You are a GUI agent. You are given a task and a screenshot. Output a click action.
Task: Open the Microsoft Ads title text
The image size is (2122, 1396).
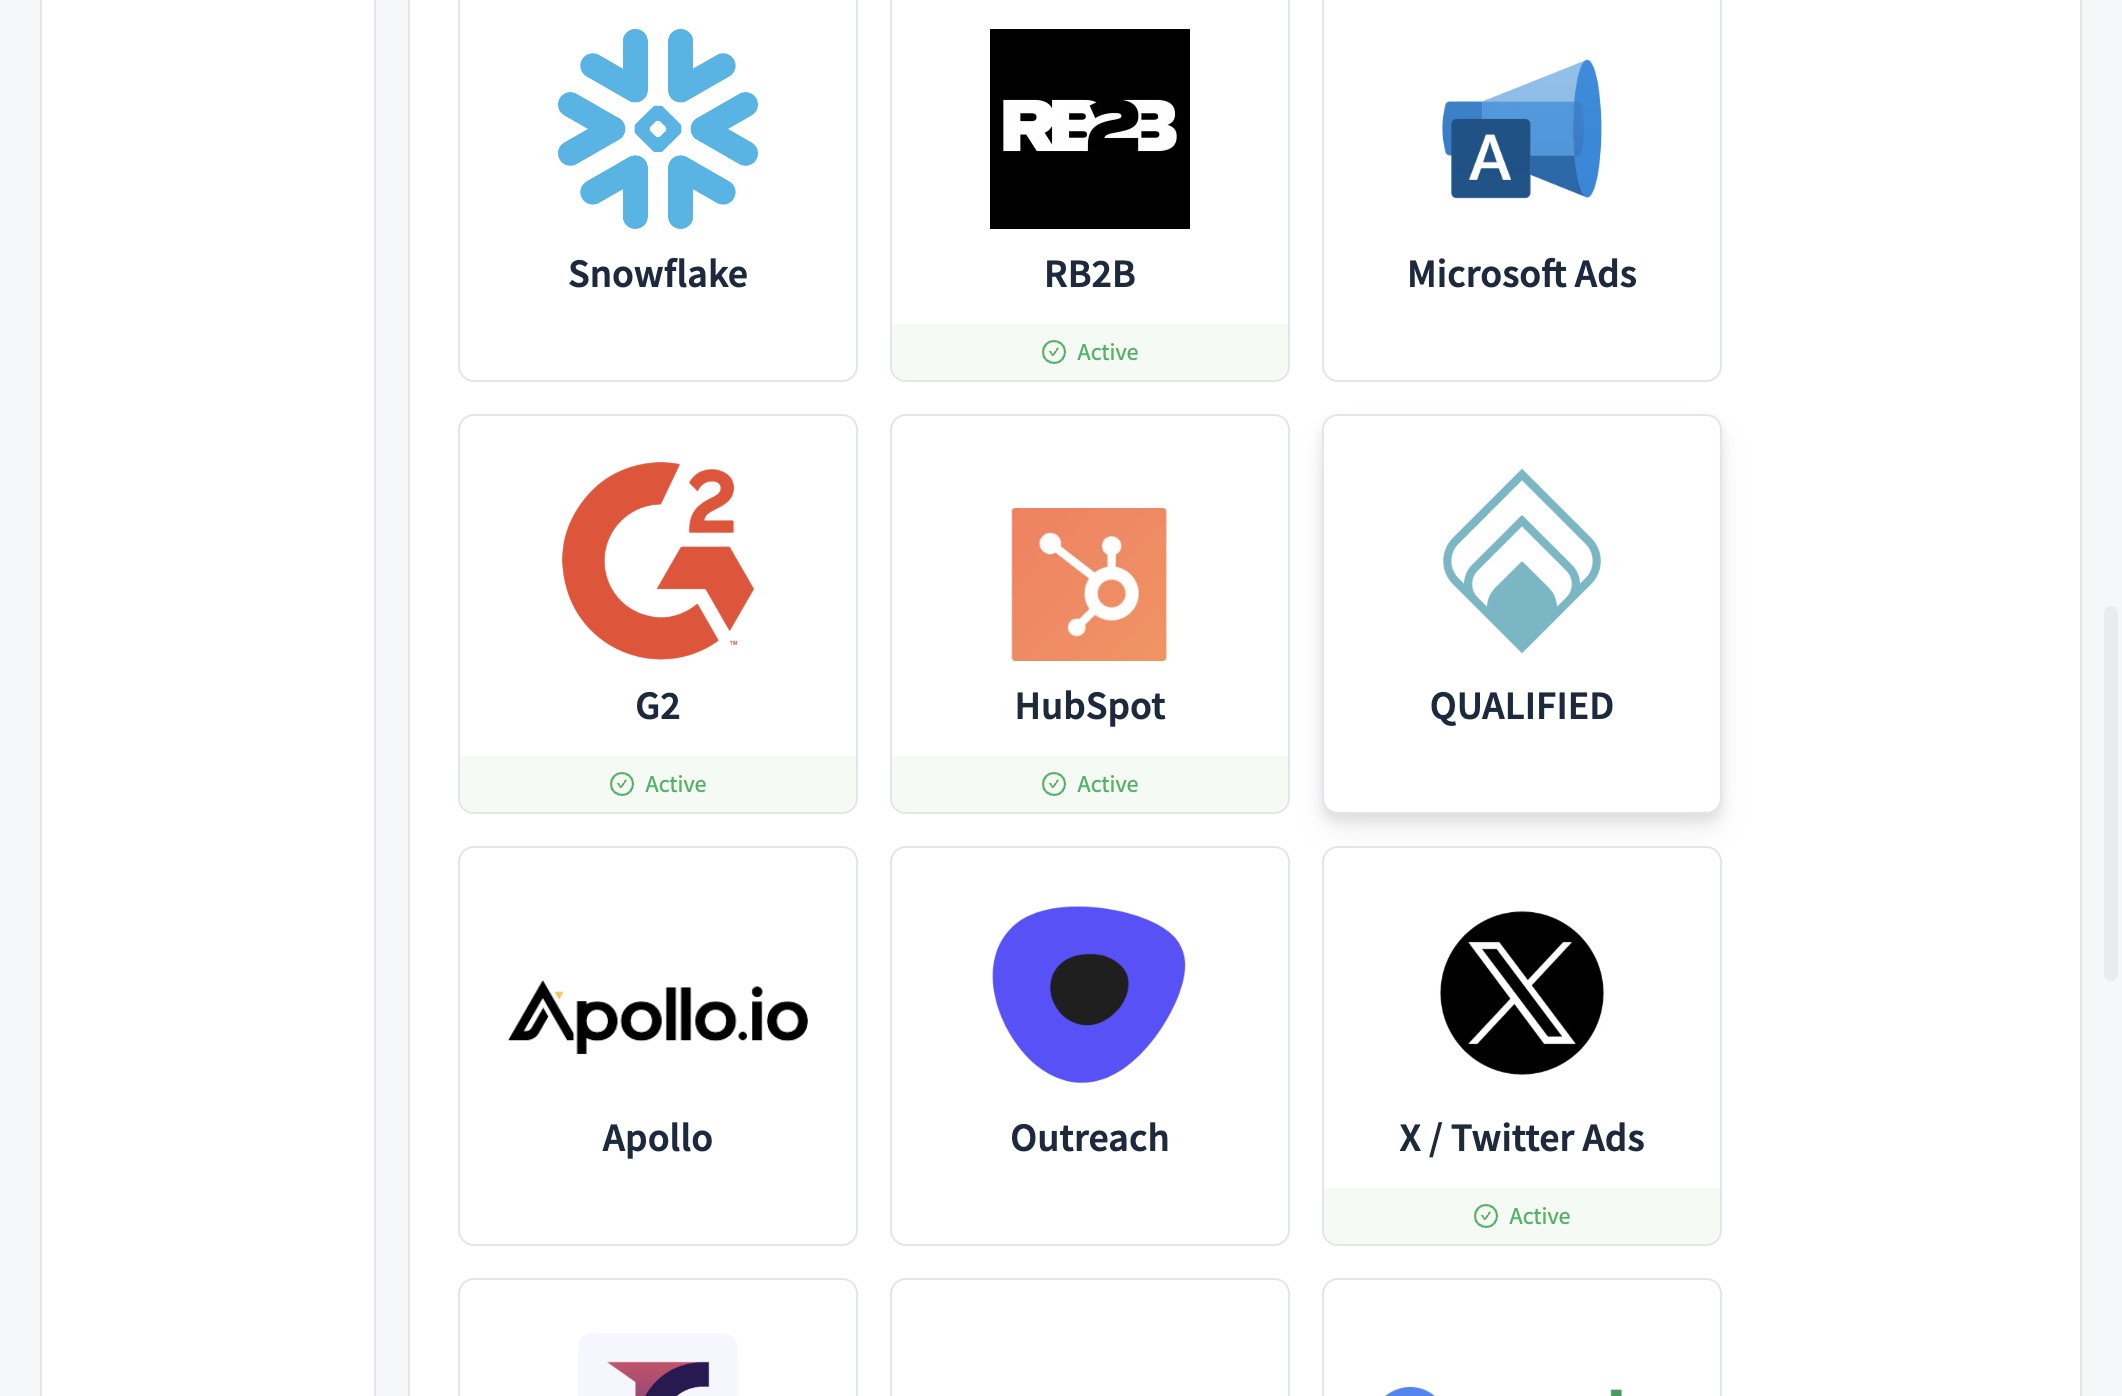(1521, 274)
